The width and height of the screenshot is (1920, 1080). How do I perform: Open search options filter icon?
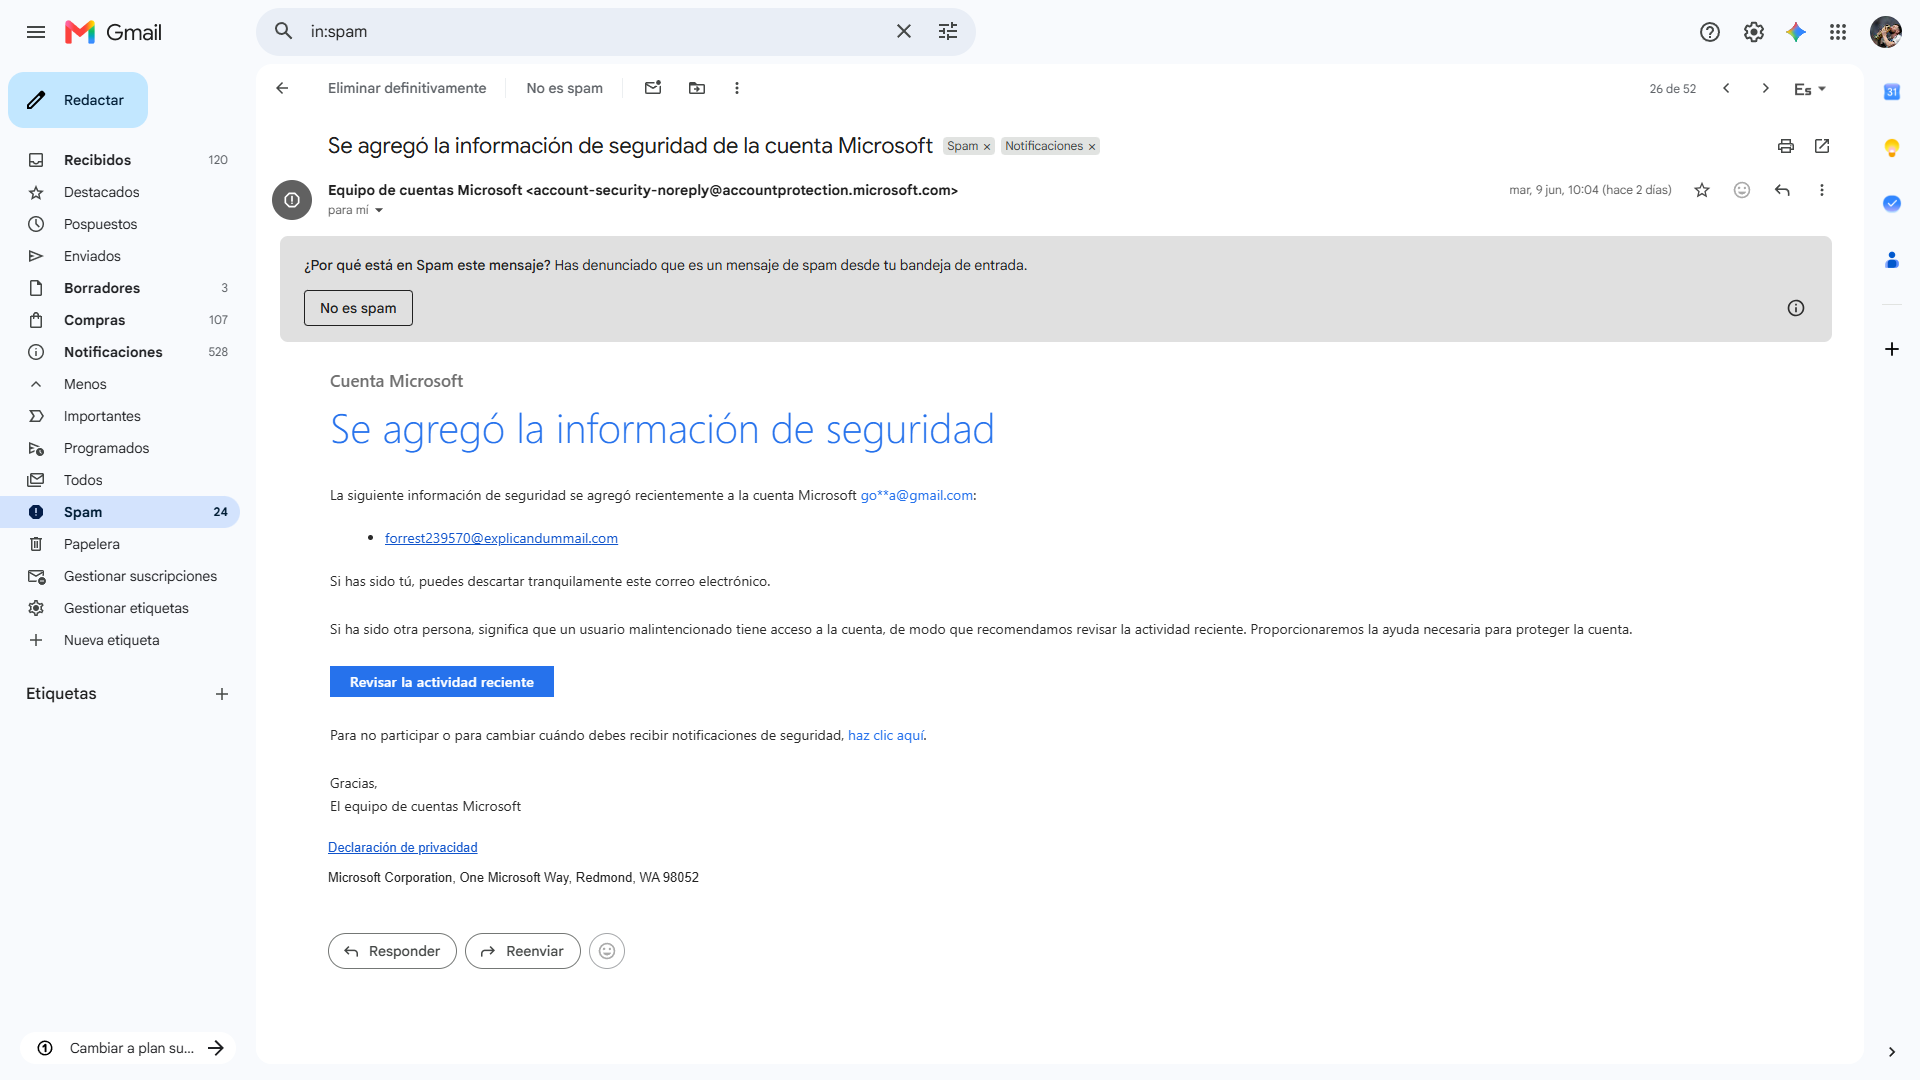click(x=948, y=32)
